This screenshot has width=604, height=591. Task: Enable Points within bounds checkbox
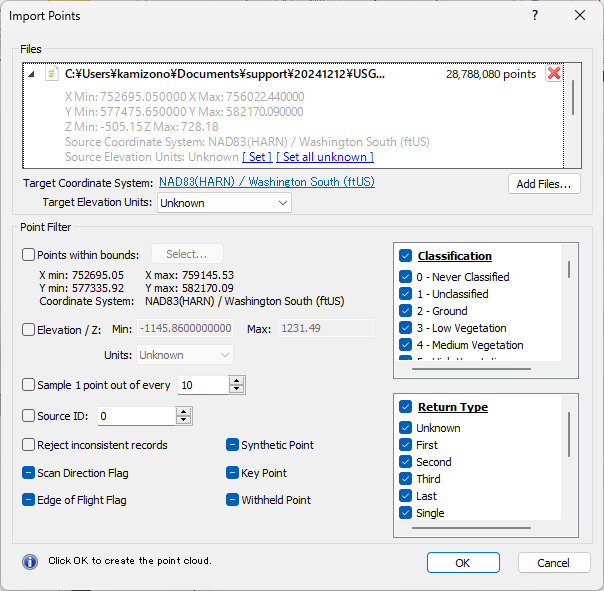point(28,254)
